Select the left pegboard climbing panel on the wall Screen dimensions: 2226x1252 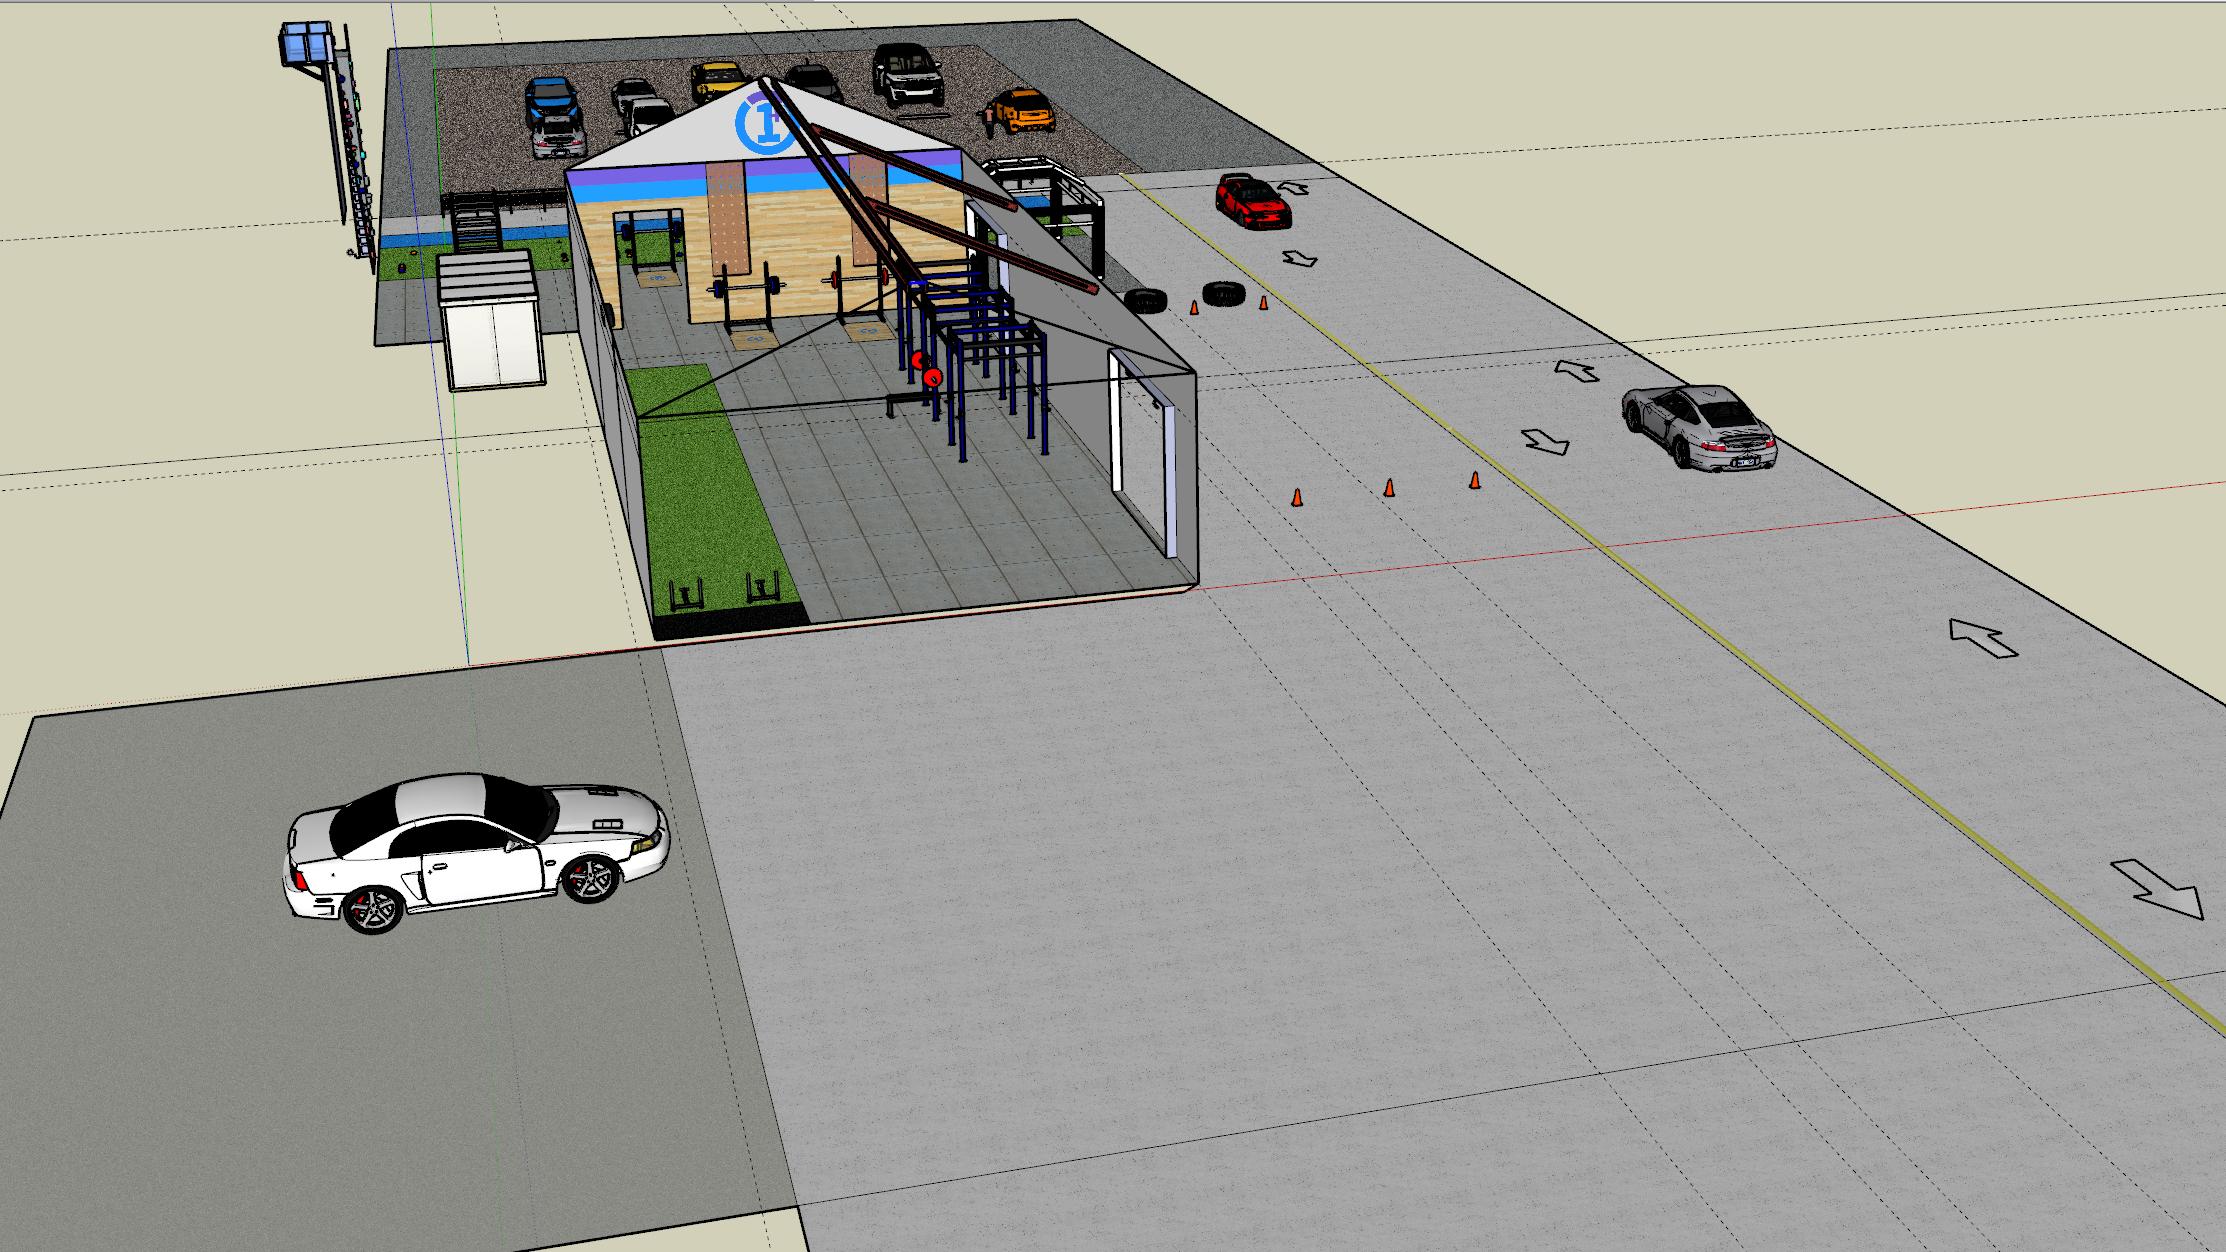click(727, 220)
